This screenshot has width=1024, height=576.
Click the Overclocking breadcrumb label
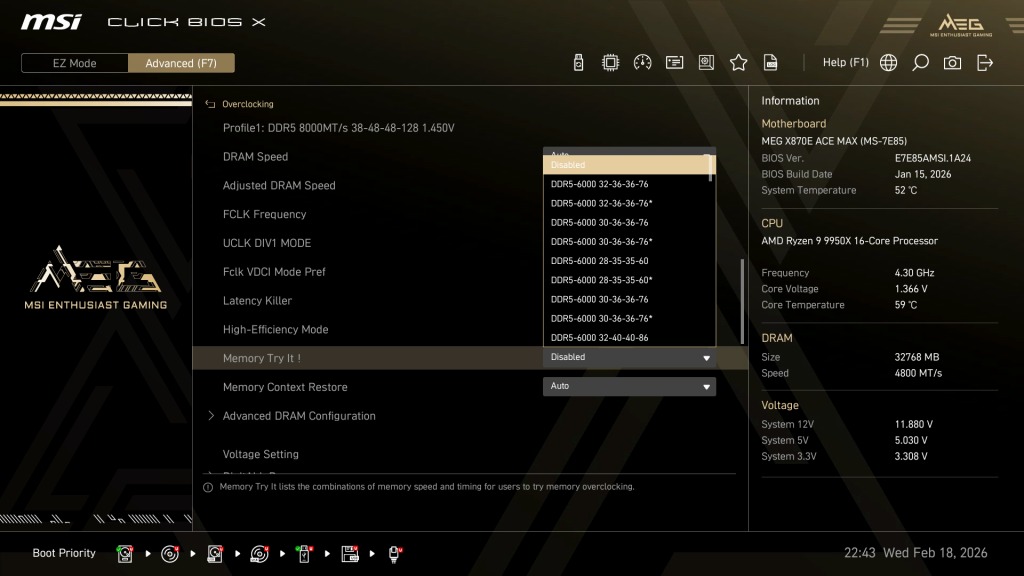click(x=248, y=104)
